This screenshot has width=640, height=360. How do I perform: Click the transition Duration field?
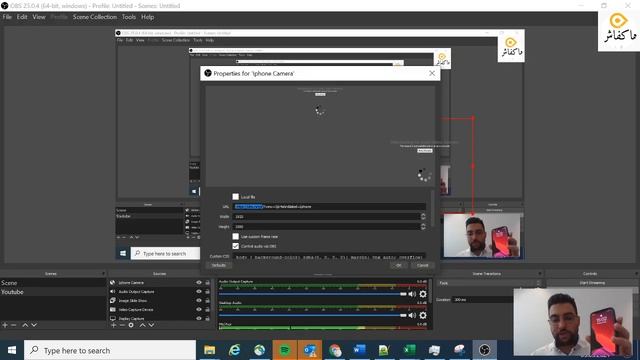click(484, 300)
